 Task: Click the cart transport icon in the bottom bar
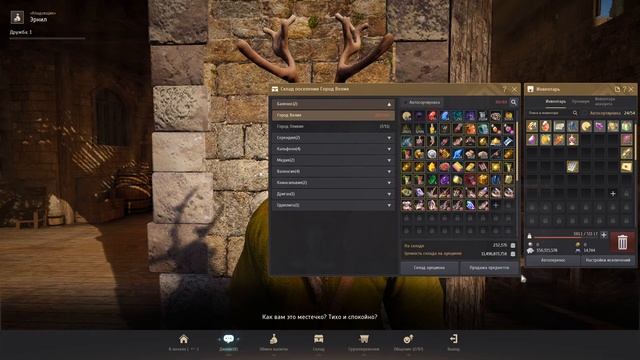tap(364, 339)
